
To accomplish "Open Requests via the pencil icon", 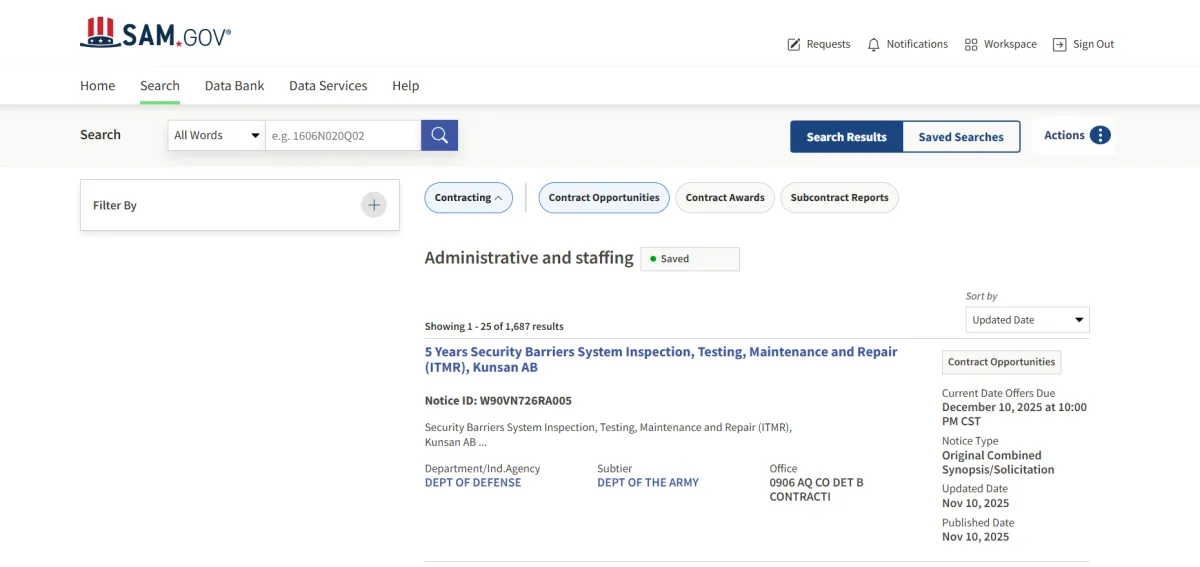I will coord(794,45).
